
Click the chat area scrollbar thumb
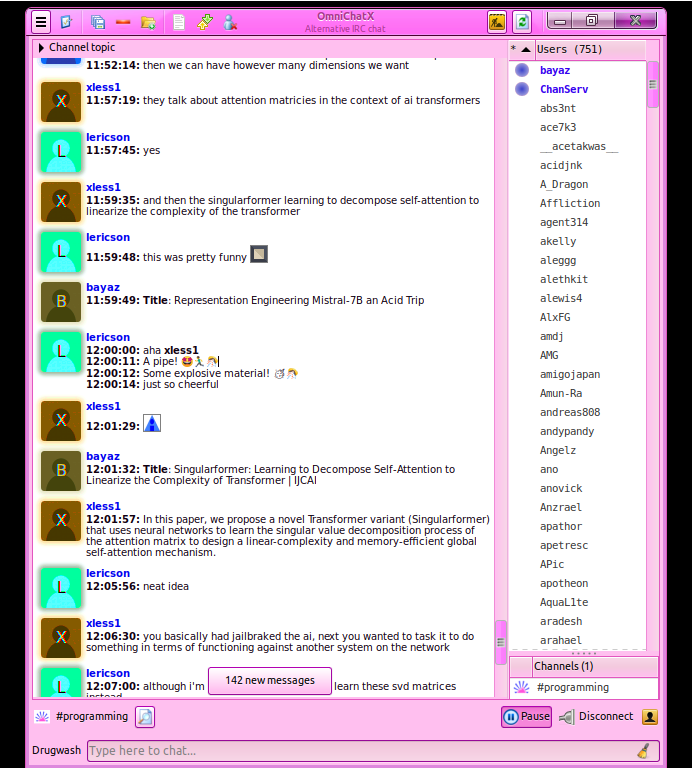[501, 642]
